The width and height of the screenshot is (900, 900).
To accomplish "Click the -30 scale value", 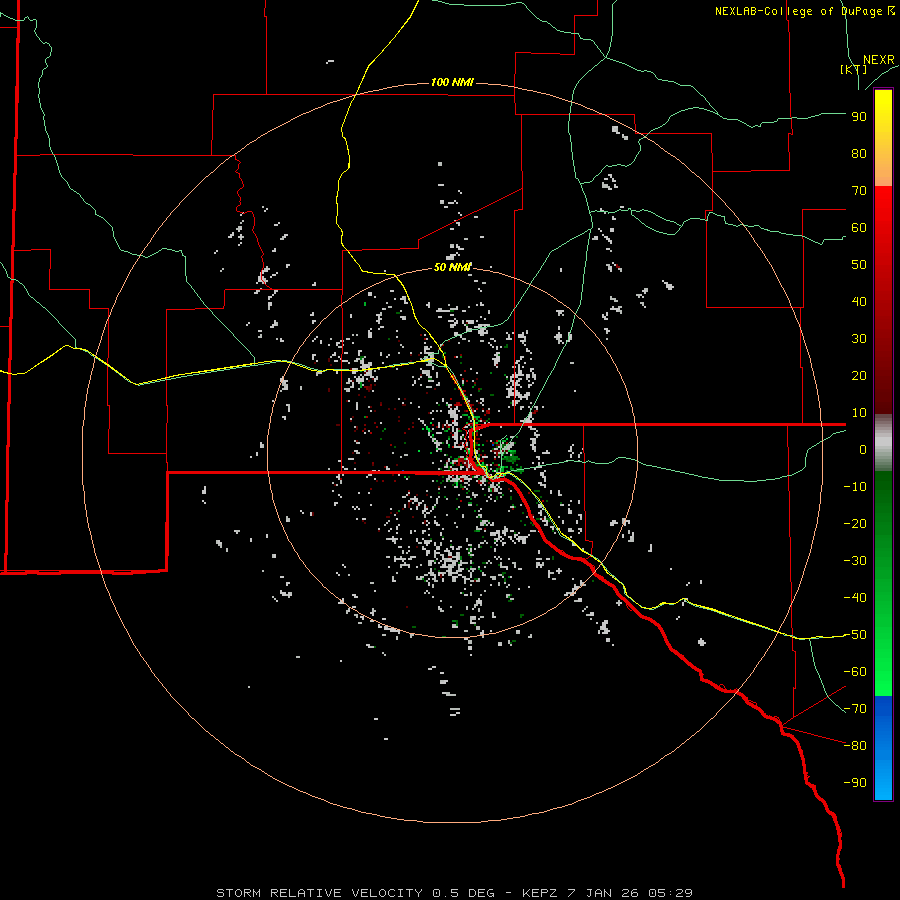I will 855,561.
